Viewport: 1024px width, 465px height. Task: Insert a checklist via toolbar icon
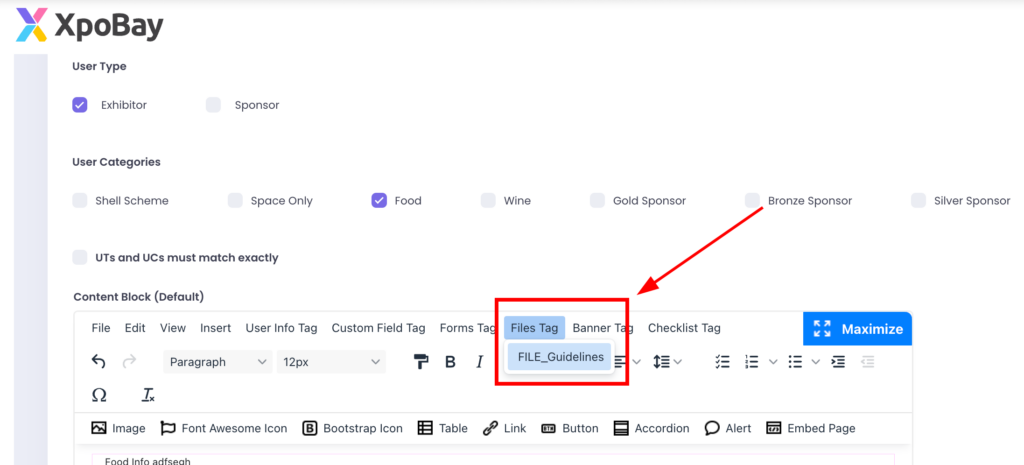[722, 362]
